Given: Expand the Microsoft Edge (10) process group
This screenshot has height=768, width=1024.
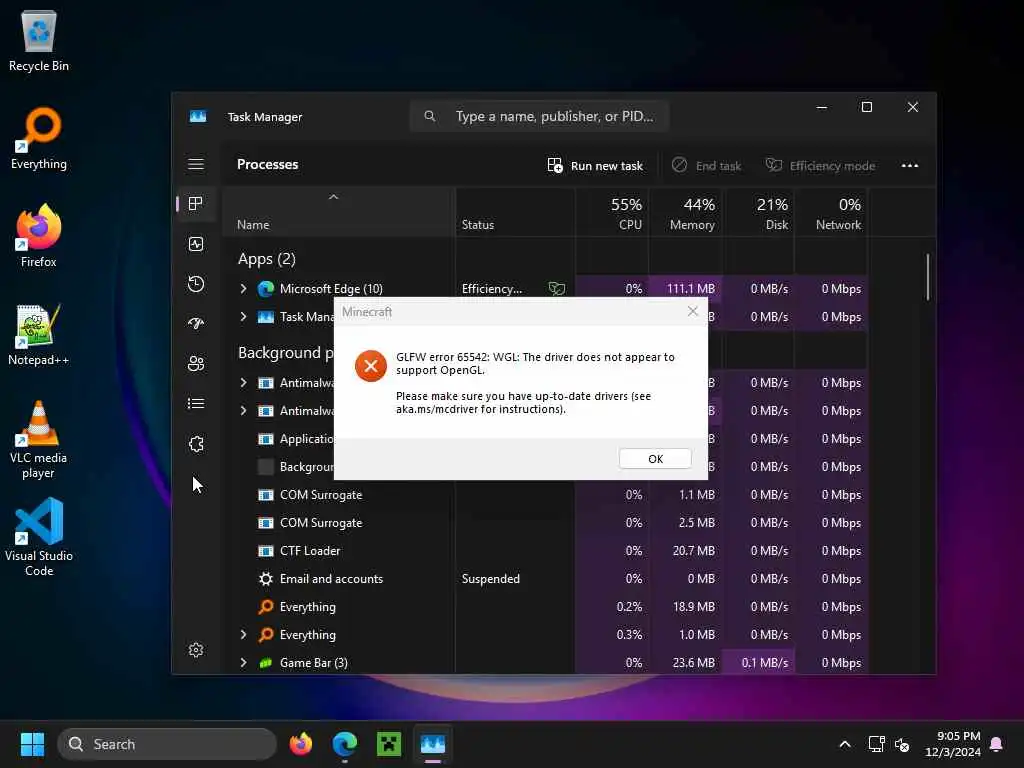Looking at the screenshot, I should [x=244, y=289].
